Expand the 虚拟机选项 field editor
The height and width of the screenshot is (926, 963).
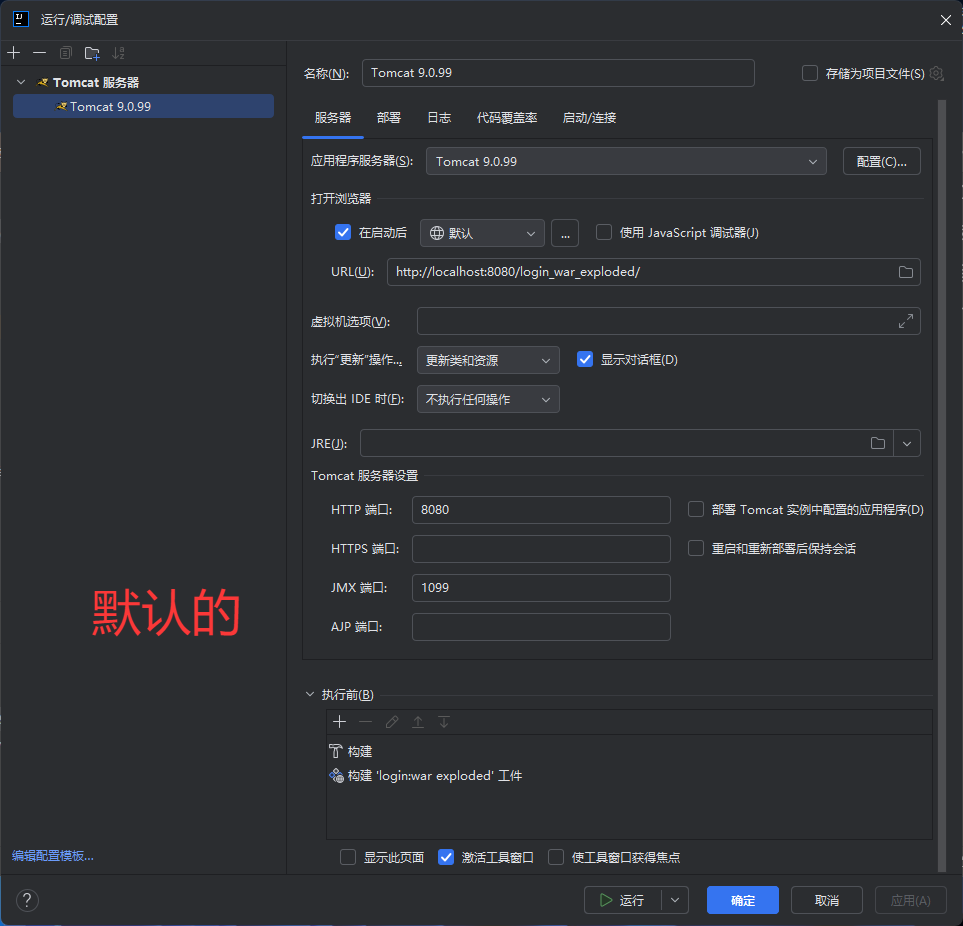pyautogui.click(x=906, y=321)
